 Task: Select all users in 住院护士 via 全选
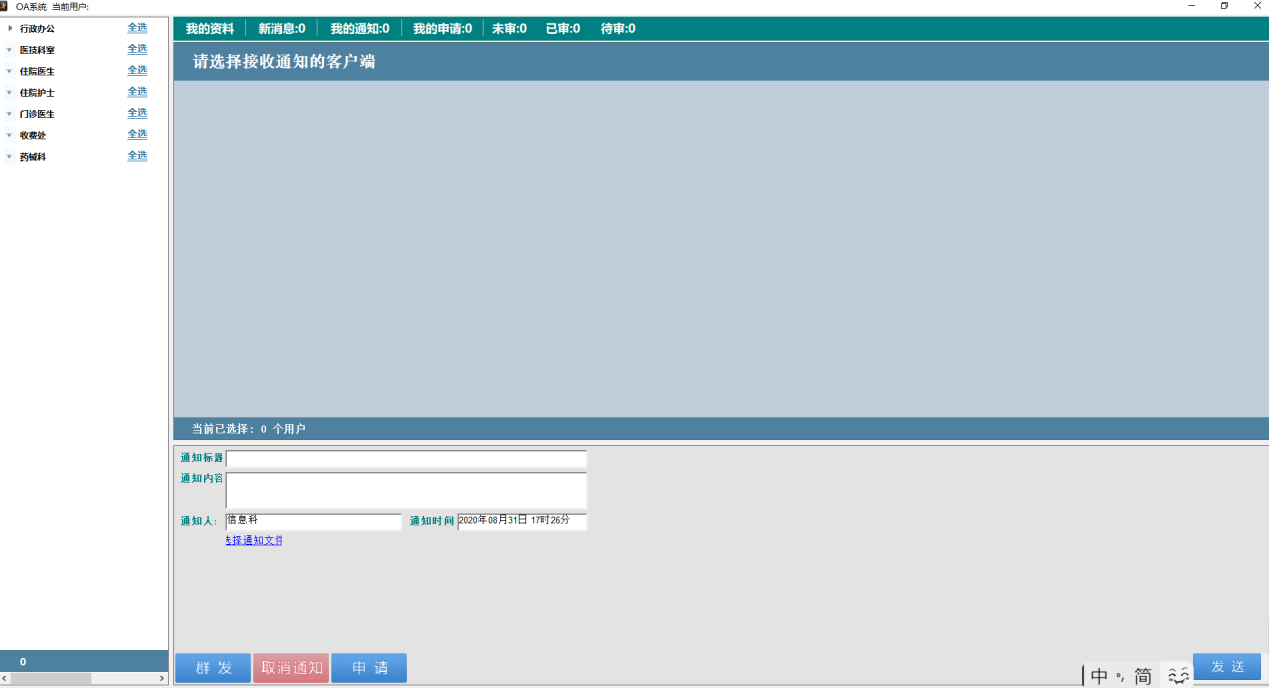(x=137, y=92)
